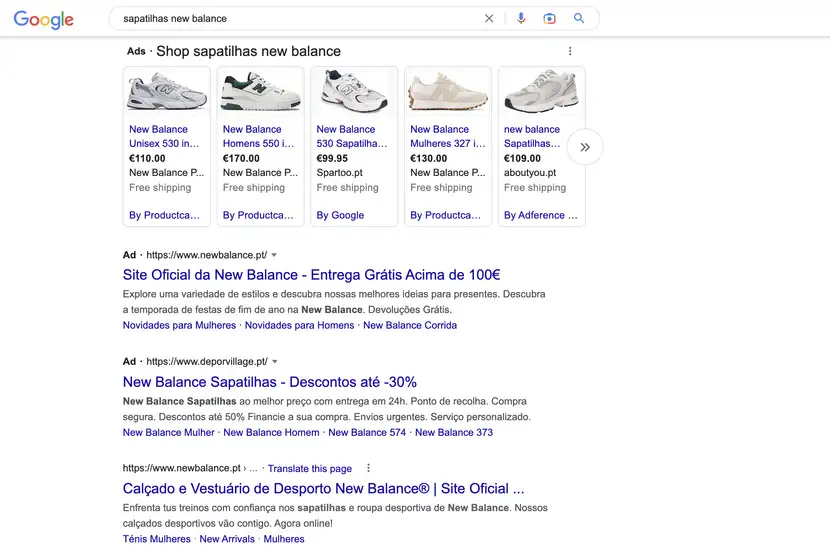Expand the dropdown arrow beside newbalance.pt ad URL
This screenshot has width=830, height=555.
coord(274,255)
